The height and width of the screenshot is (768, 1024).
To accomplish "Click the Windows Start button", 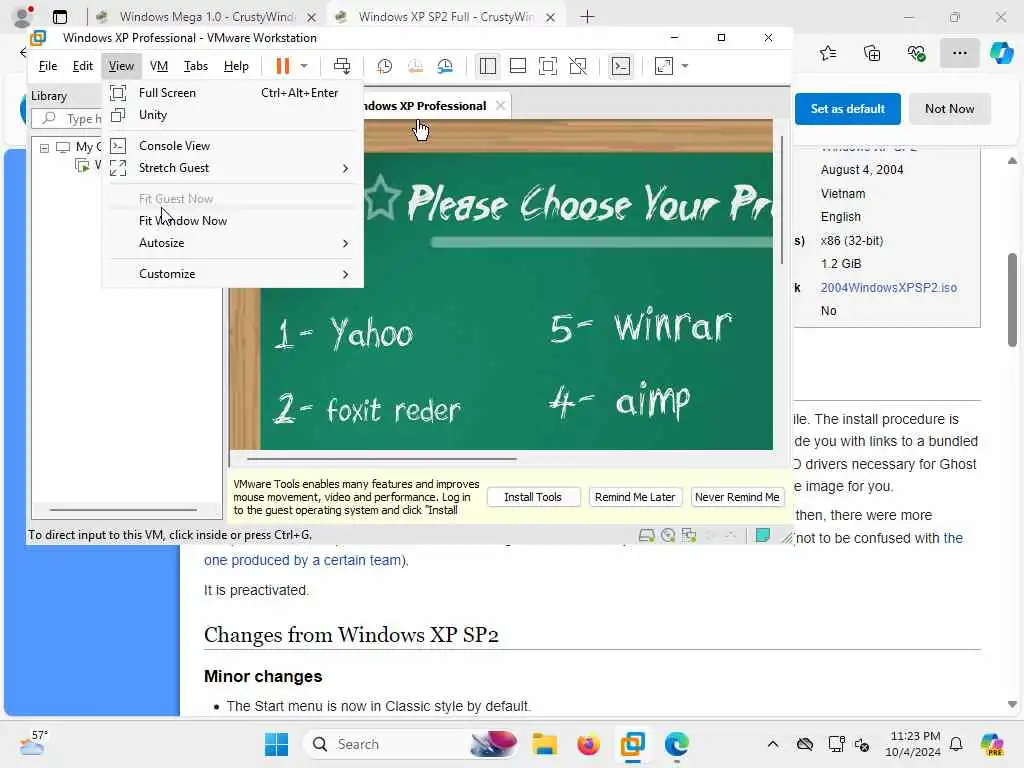I will 276,744.
